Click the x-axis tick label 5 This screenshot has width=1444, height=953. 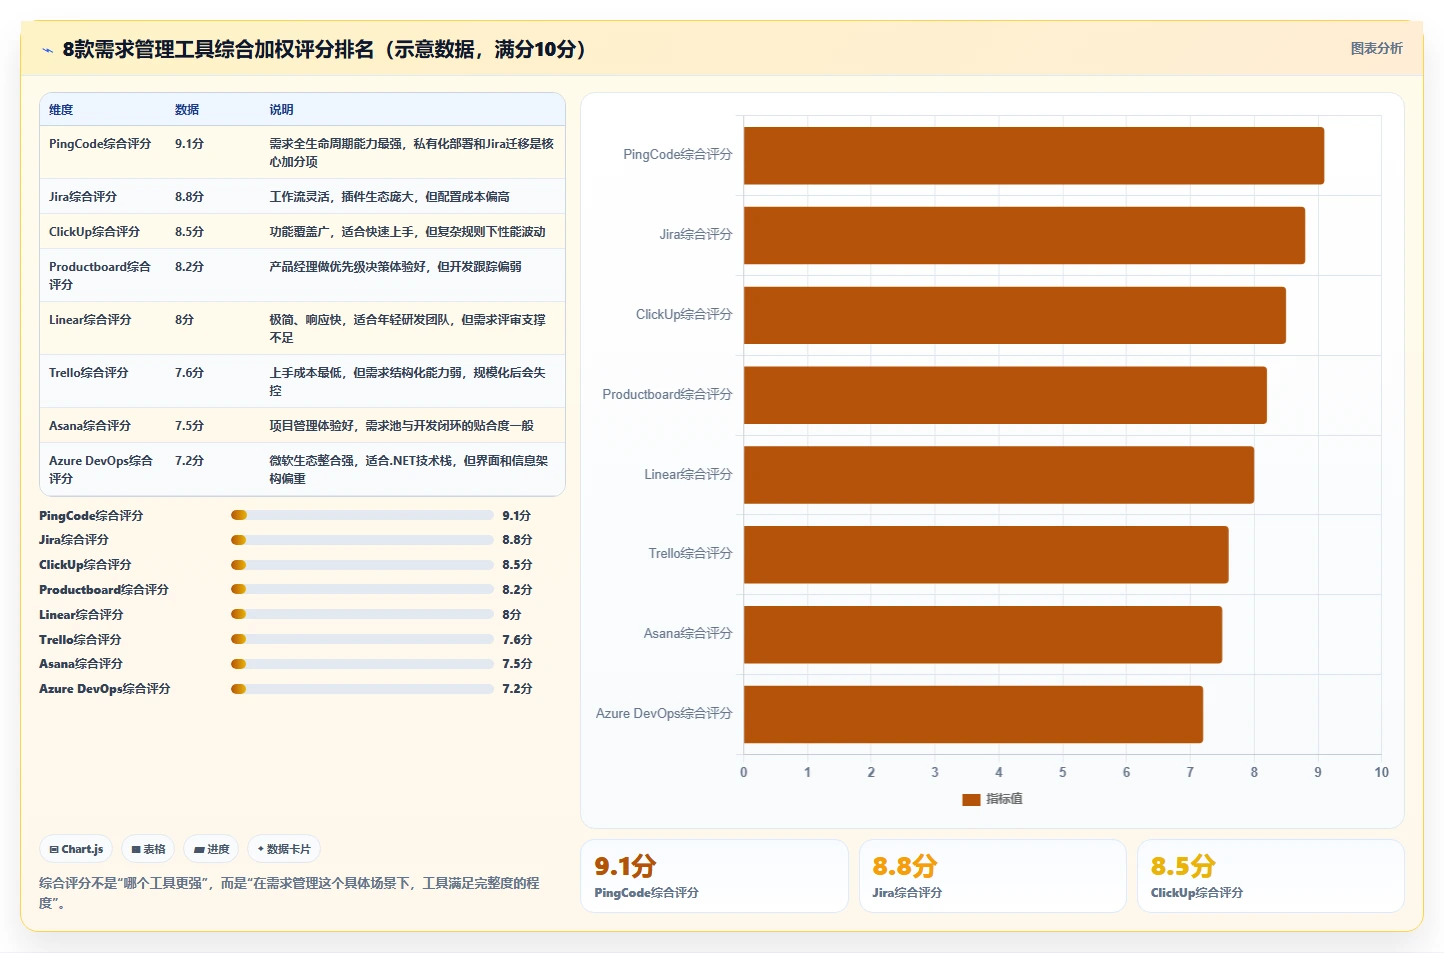pos(1062,773)
